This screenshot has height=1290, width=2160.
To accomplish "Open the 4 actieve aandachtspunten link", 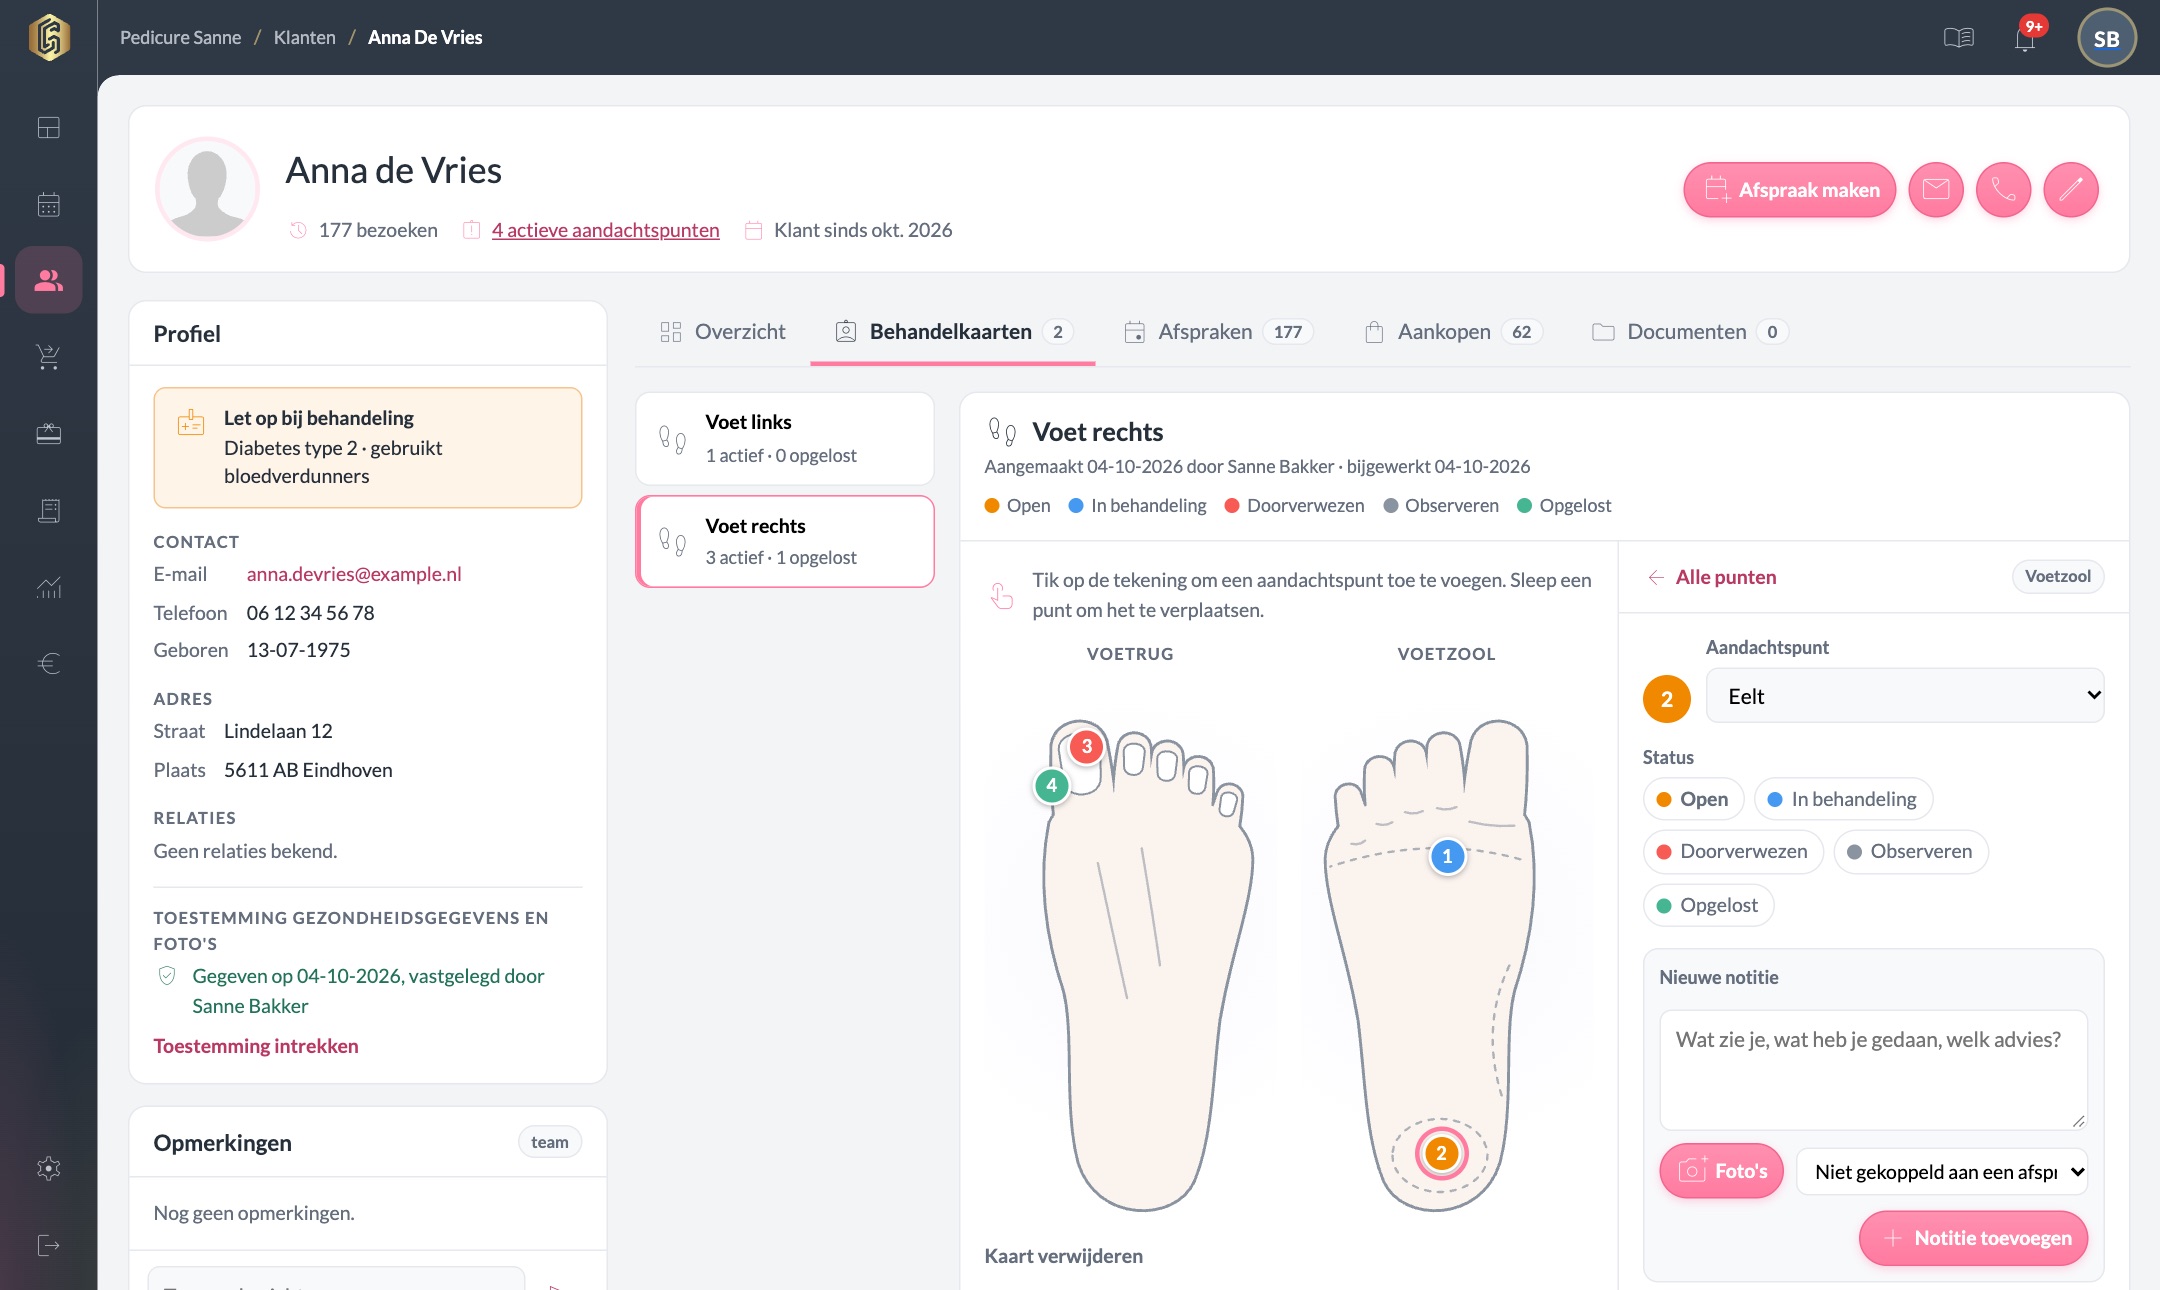I will click(x=605, y=230).
